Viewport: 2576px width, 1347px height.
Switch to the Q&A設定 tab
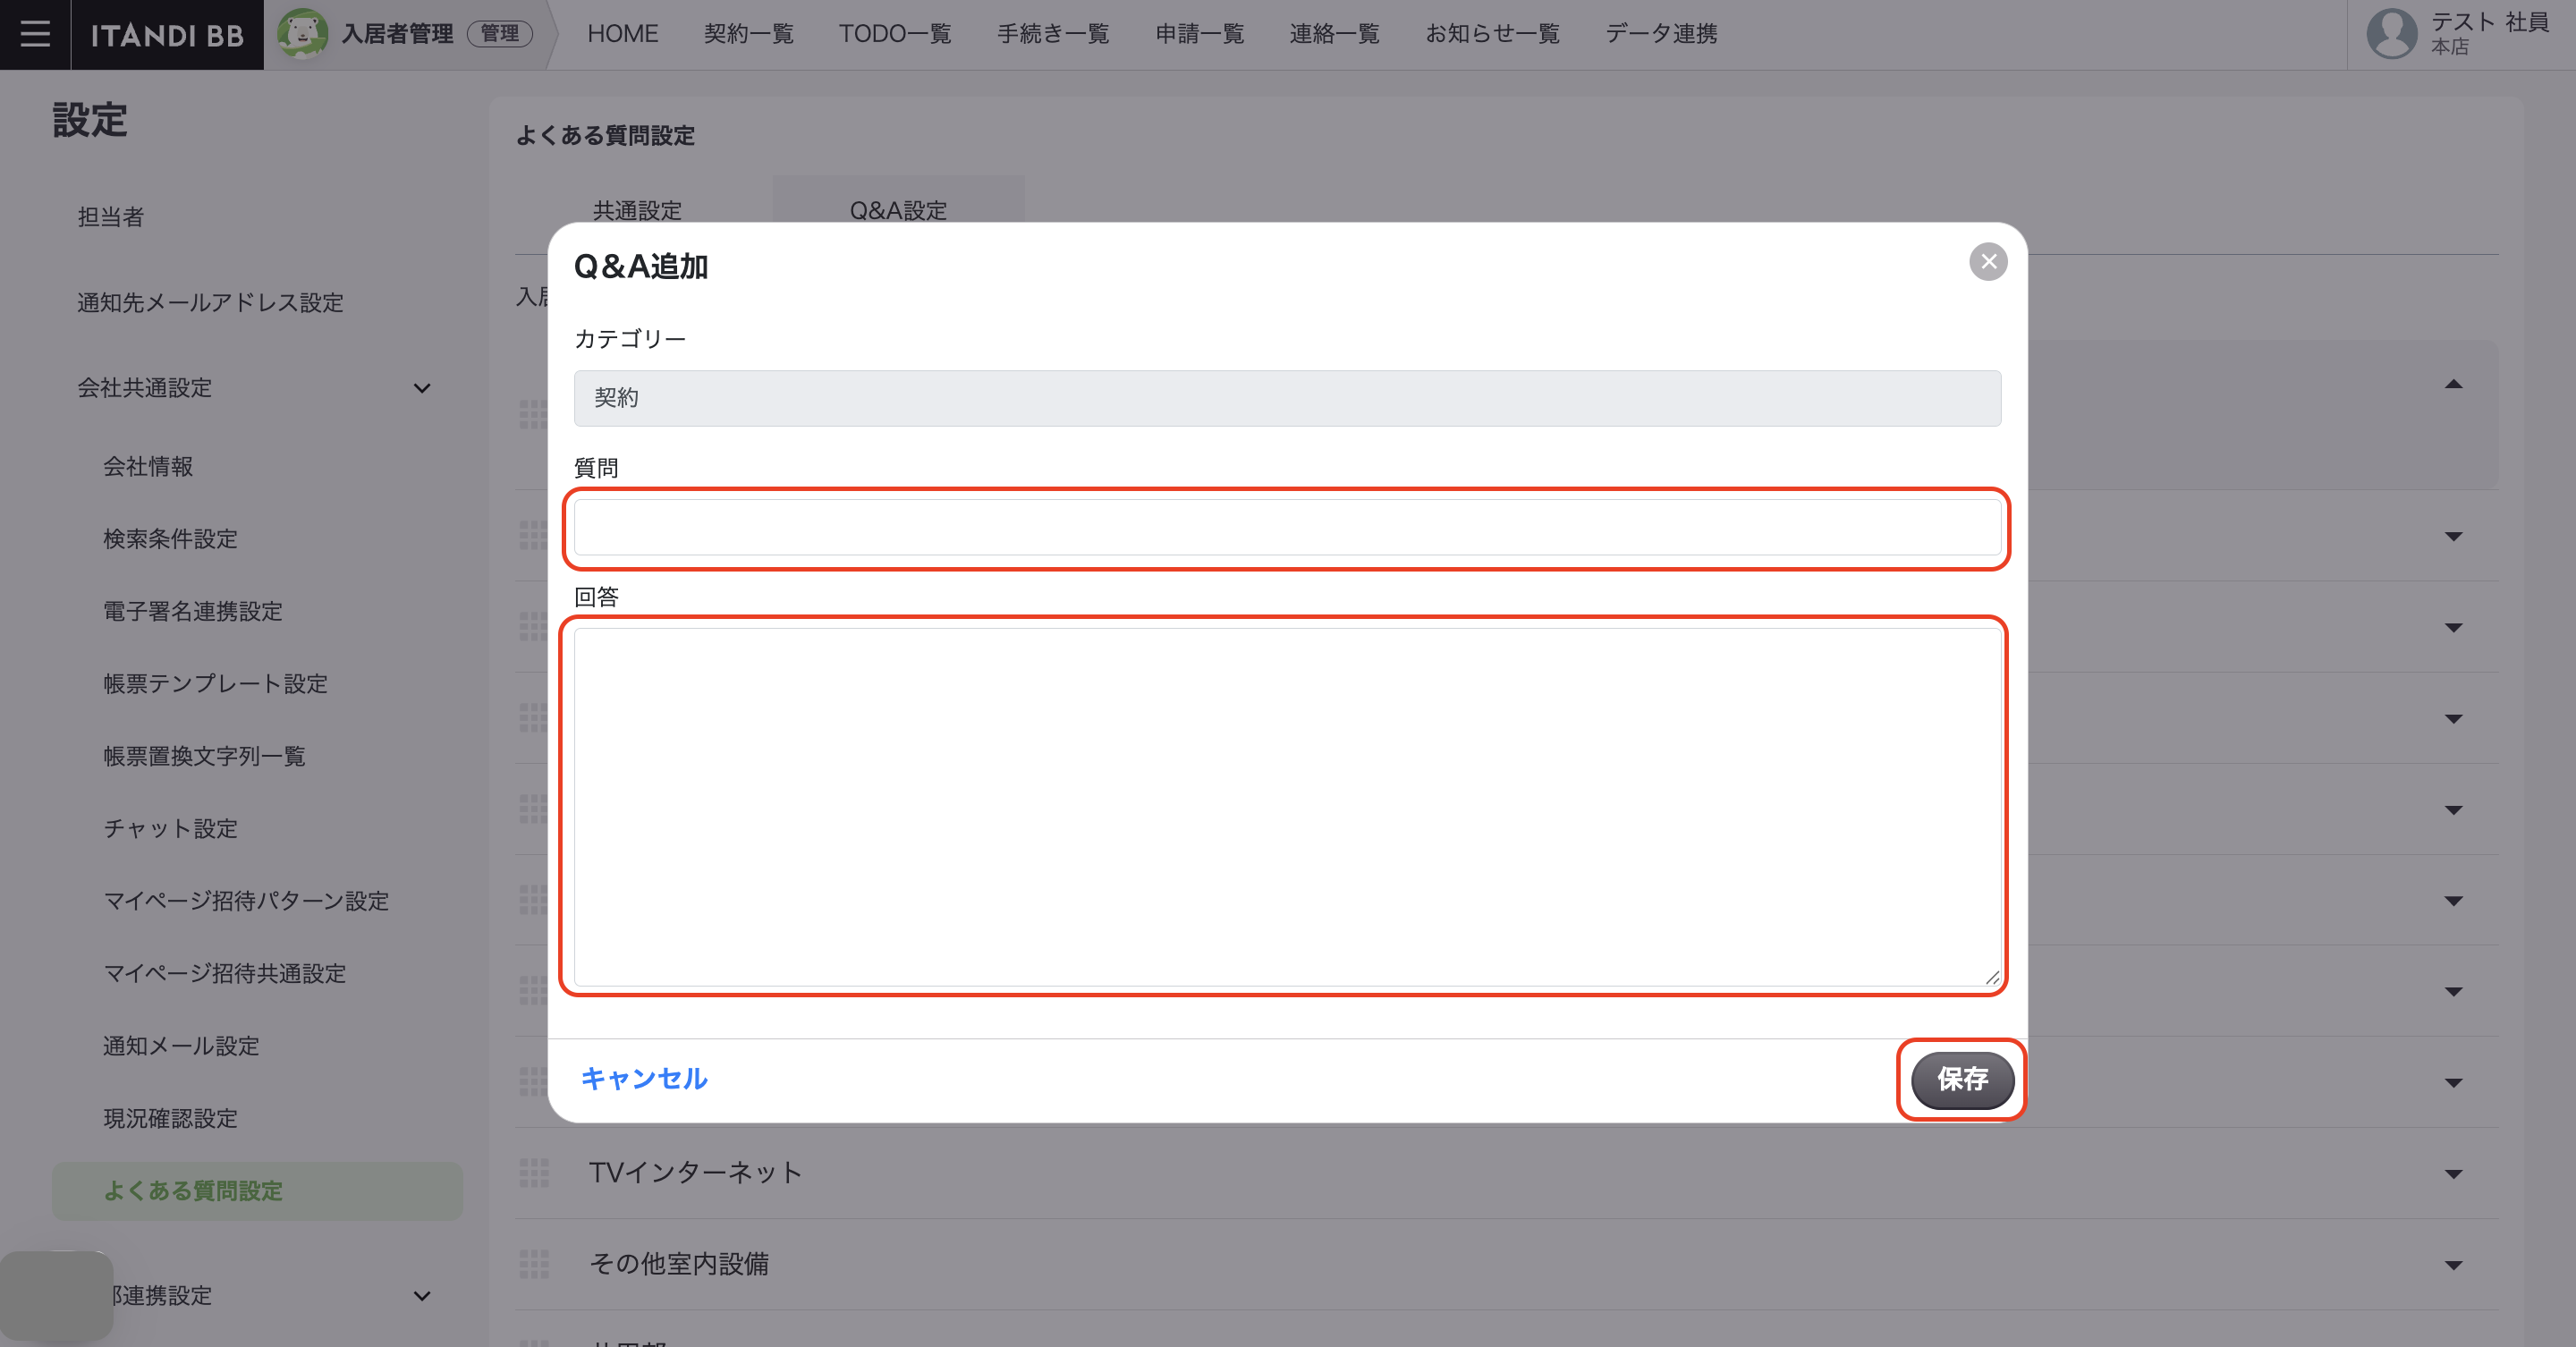point(898,210)
